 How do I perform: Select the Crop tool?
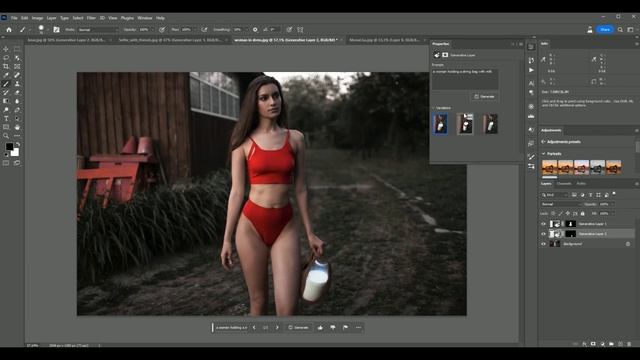[x=6, y=67]
